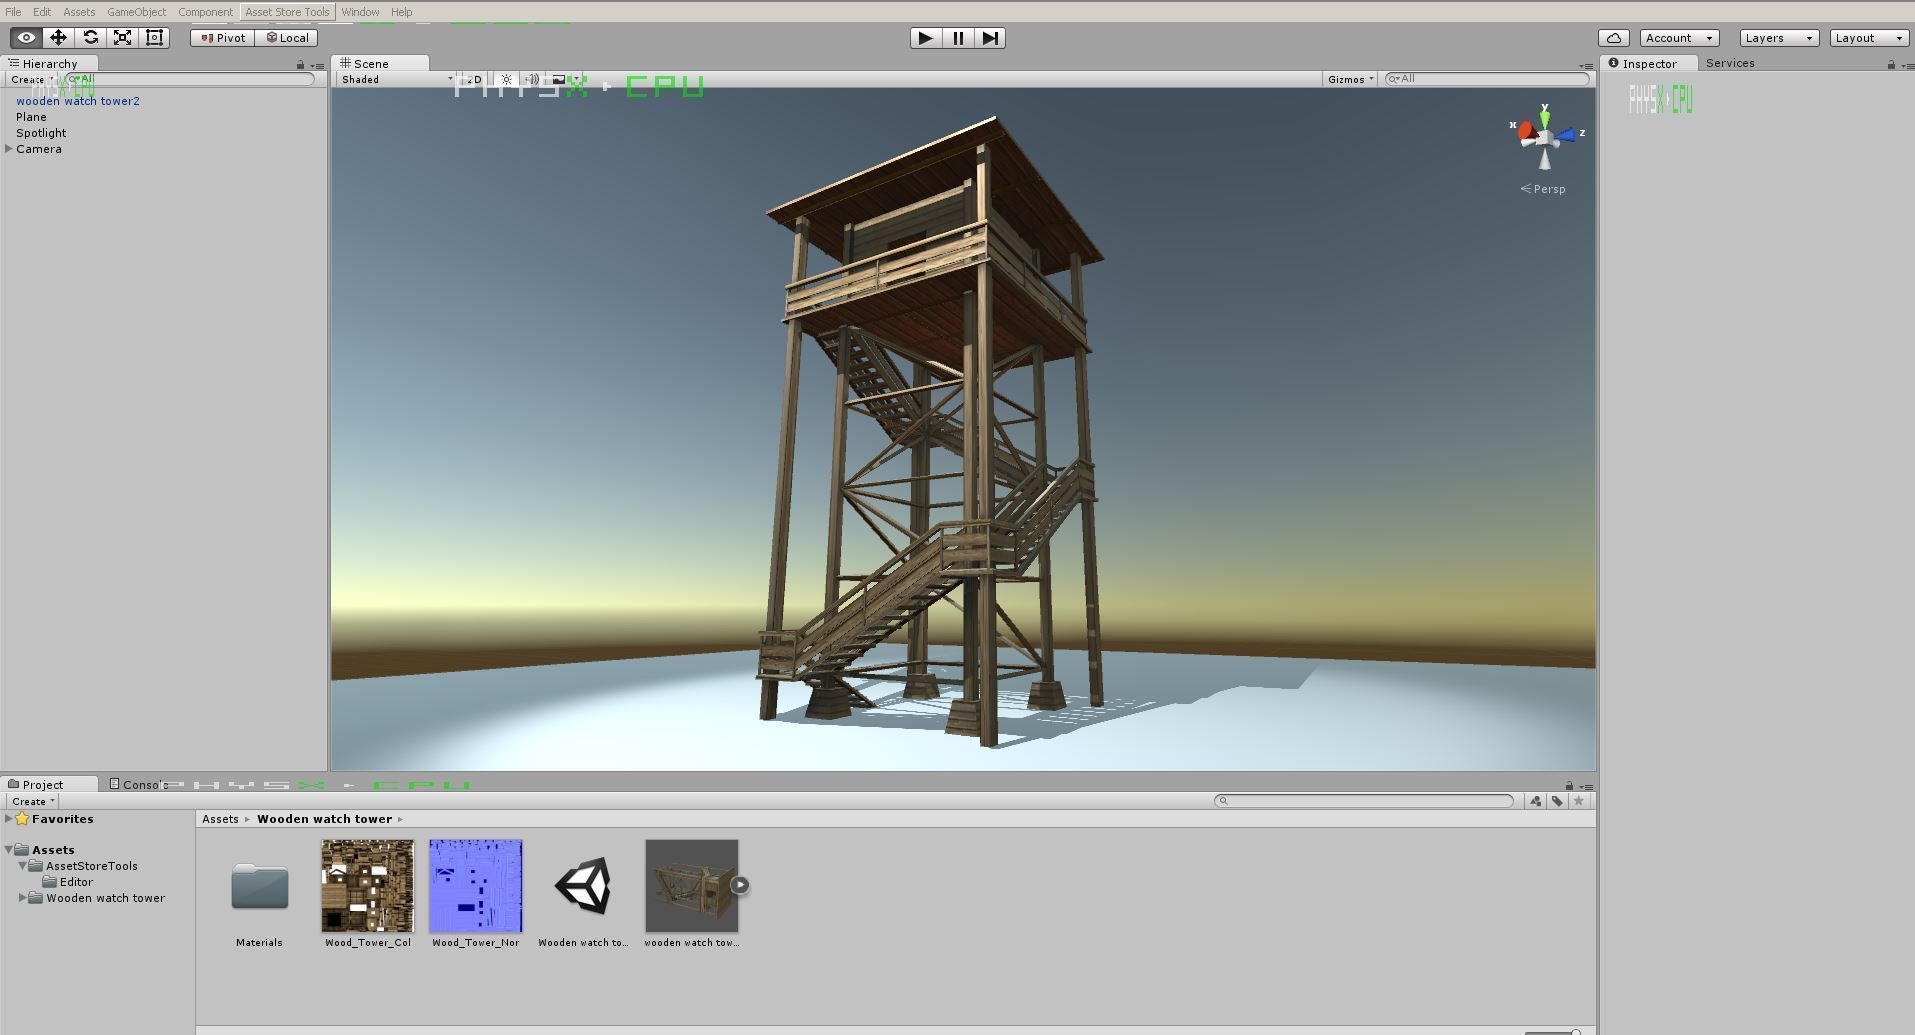Switch to the Services tab

click(x=1730, y=63)
